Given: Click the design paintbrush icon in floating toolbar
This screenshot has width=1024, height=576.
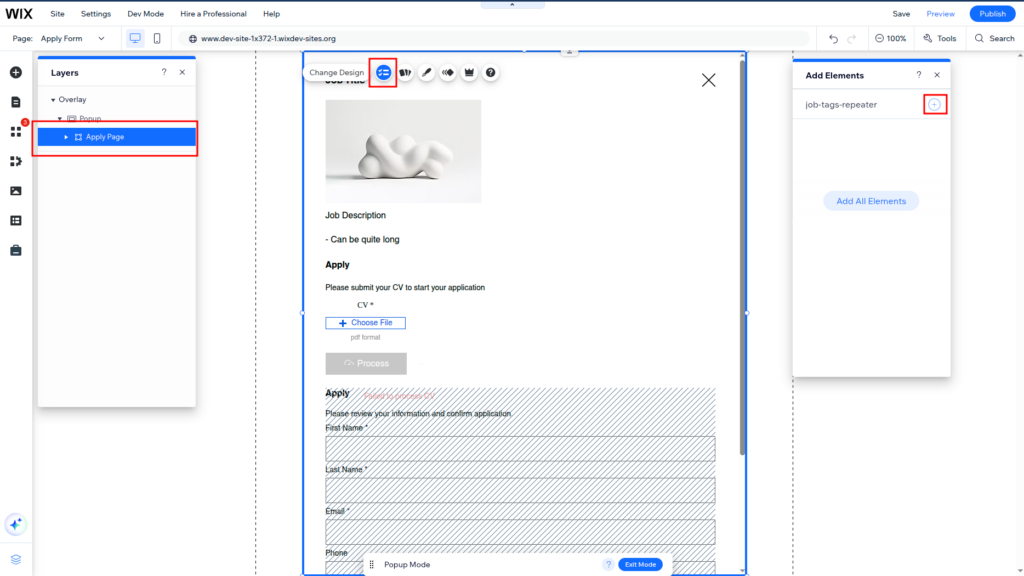Looking at the screenshot, I should 427,73.
